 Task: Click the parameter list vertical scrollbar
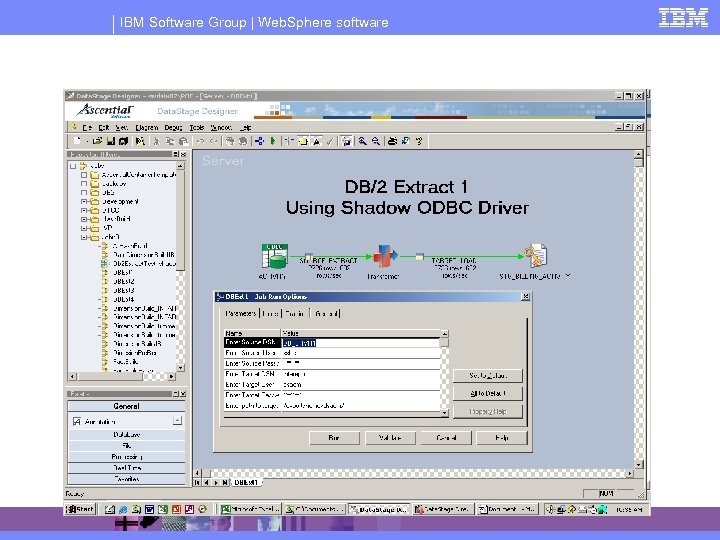(x=444, y=373)
